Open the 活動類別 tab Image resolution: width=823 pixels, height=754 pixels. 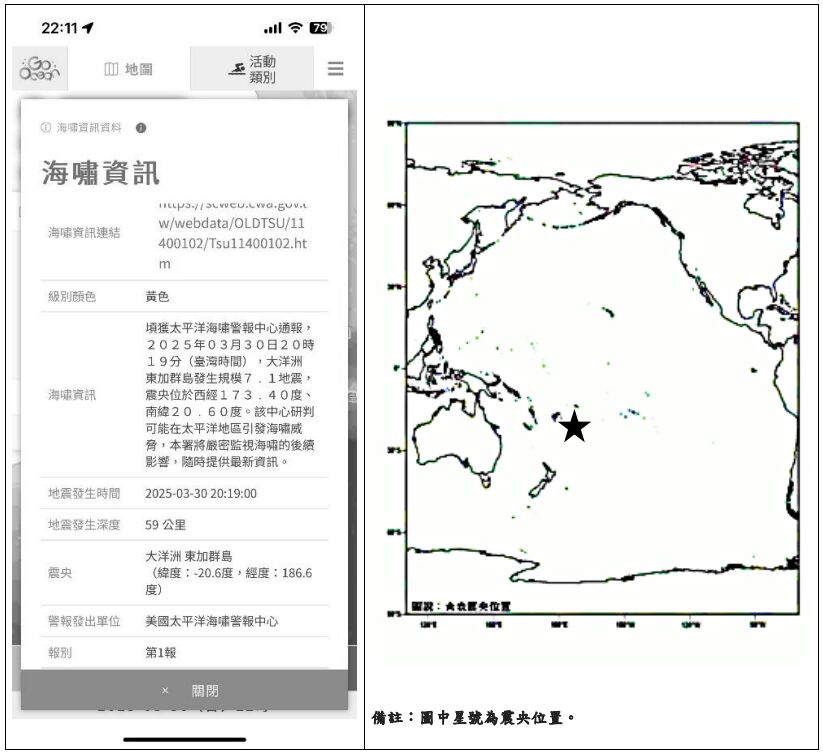pos(252,69)
